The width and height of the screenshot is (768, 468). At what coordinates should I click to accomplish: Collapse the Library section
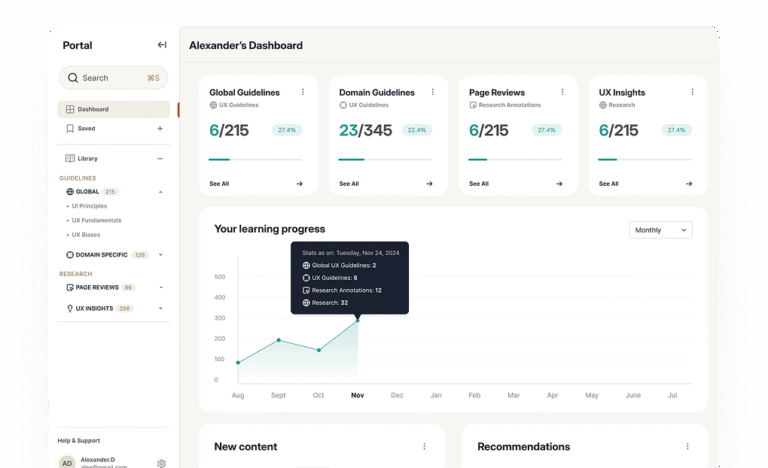[x=160, y=158]
